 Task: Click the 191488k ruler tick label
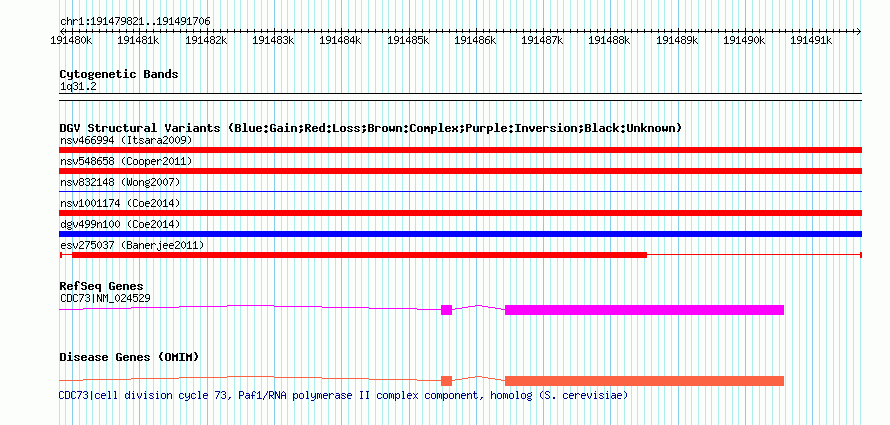[610, 40]
